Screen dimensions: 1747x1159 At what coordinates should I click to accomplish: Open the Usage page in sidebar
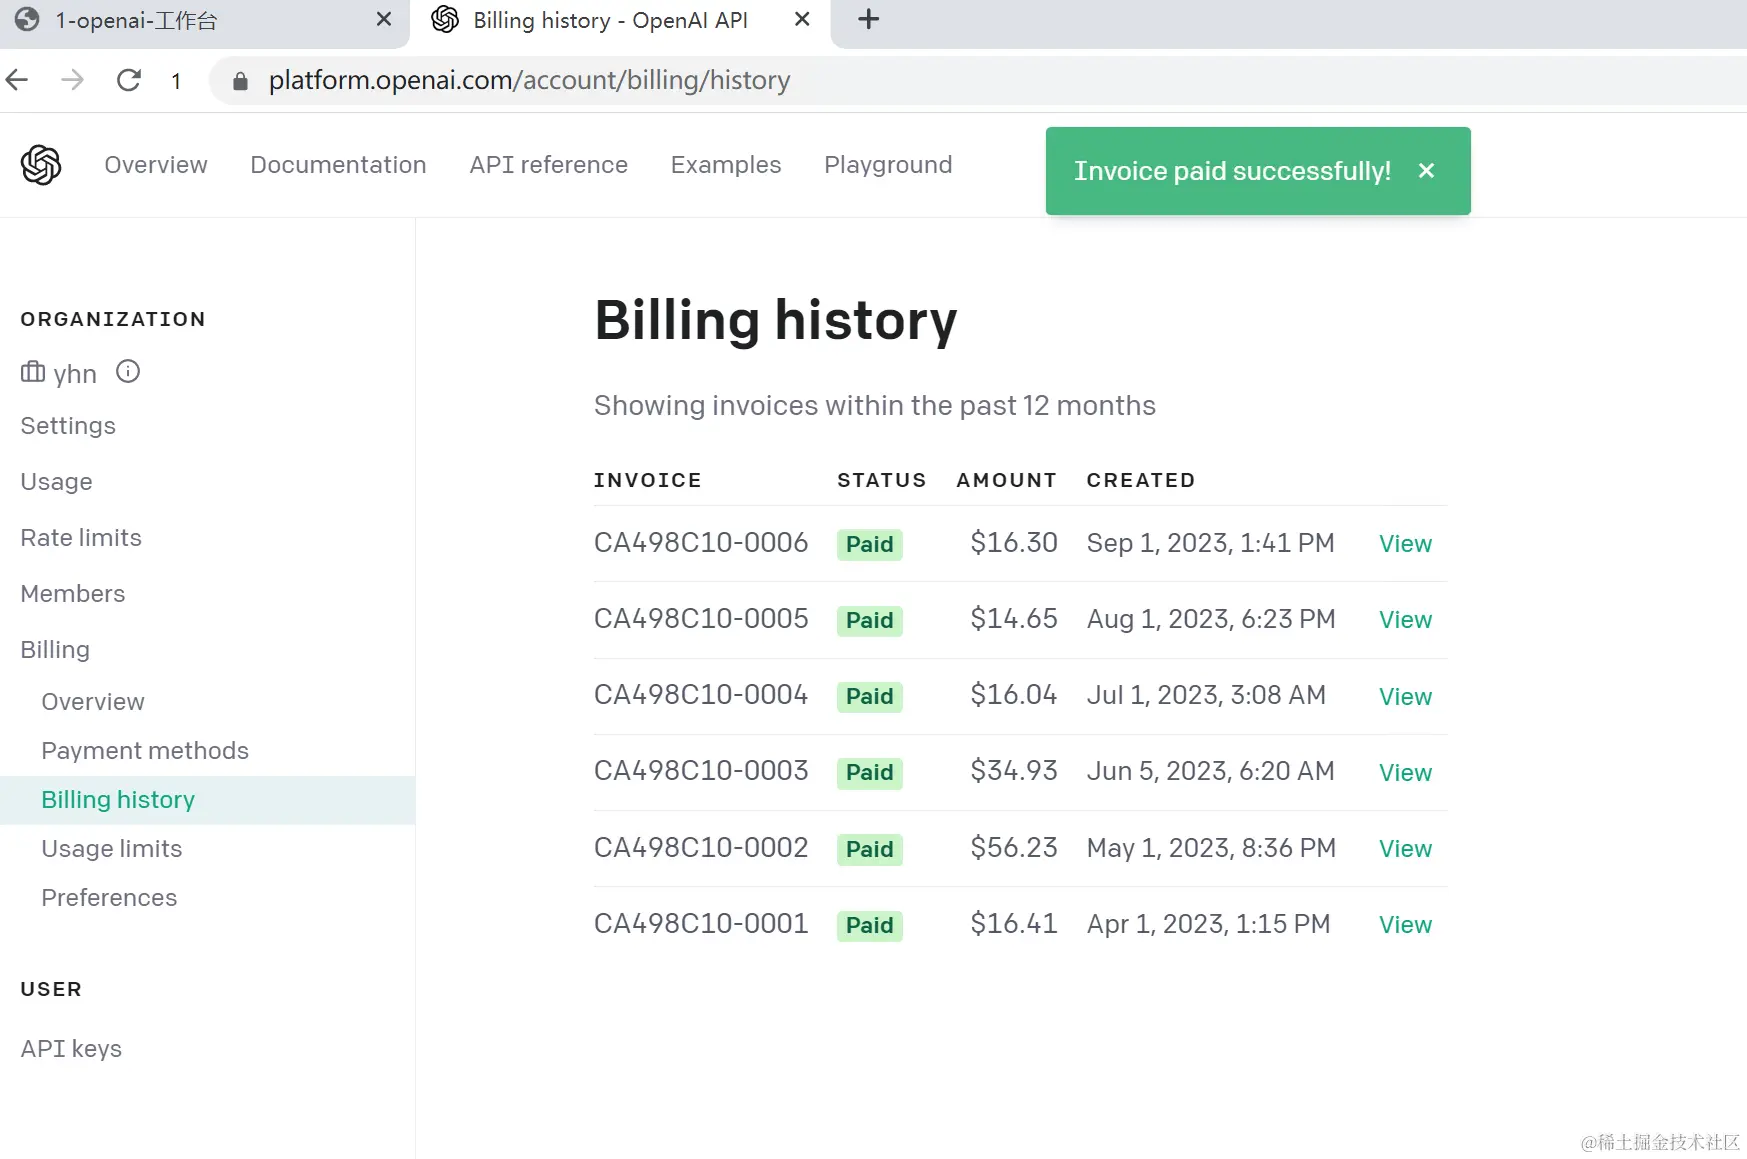point(56,482)
